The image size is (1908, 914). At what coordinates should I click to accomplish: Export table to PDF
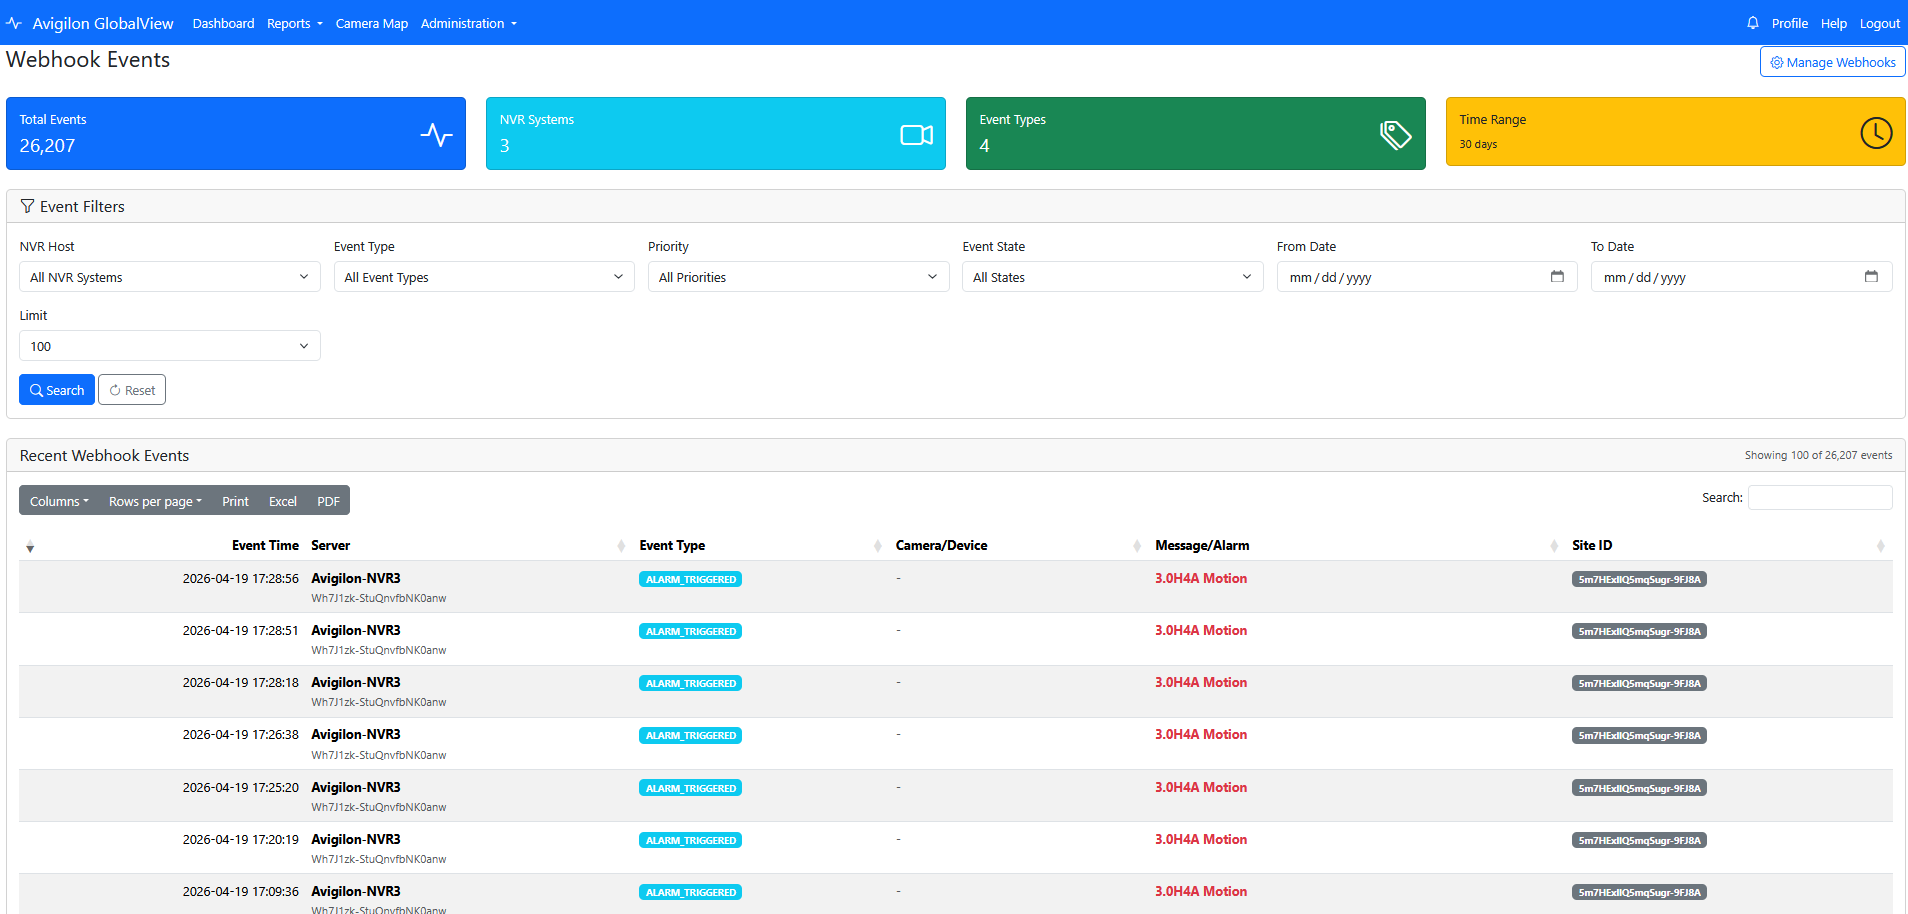click(x=328, y=501)
